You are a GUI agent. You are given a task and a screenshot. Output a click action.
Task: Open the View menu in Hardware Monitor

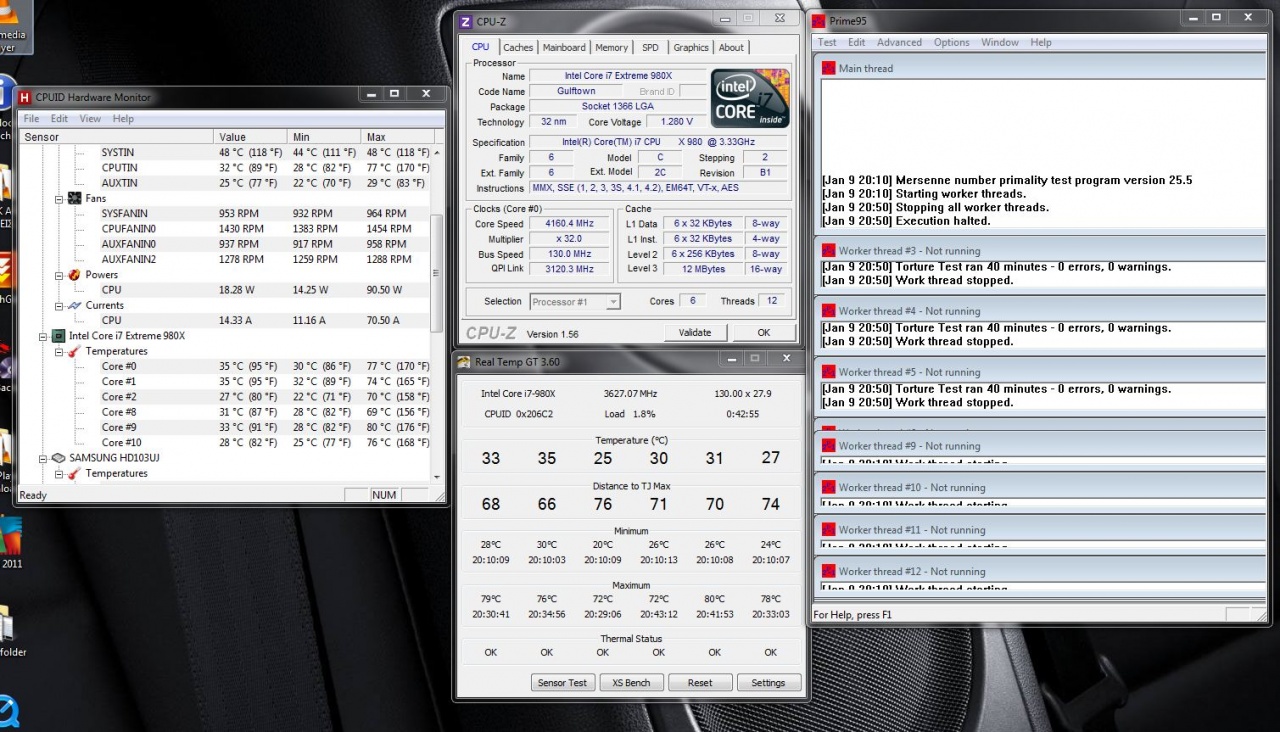point(90,118)
